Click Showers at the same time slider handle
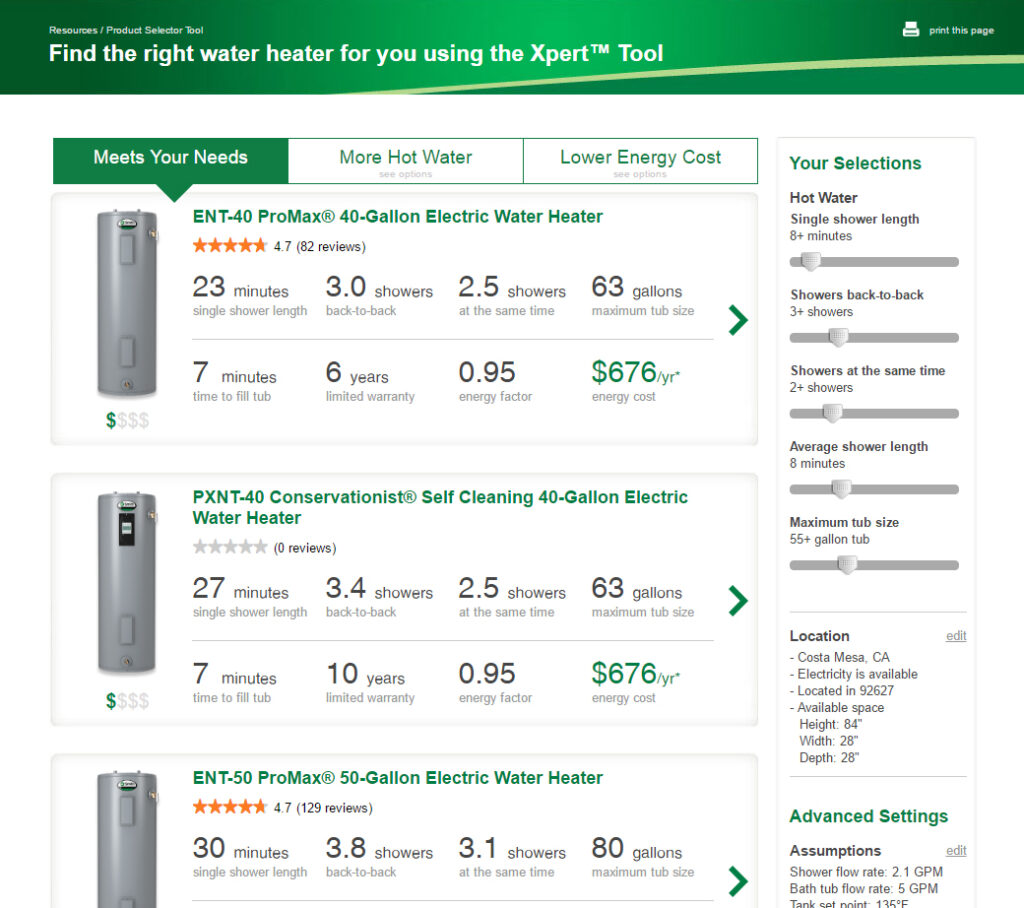 (833, 413)
